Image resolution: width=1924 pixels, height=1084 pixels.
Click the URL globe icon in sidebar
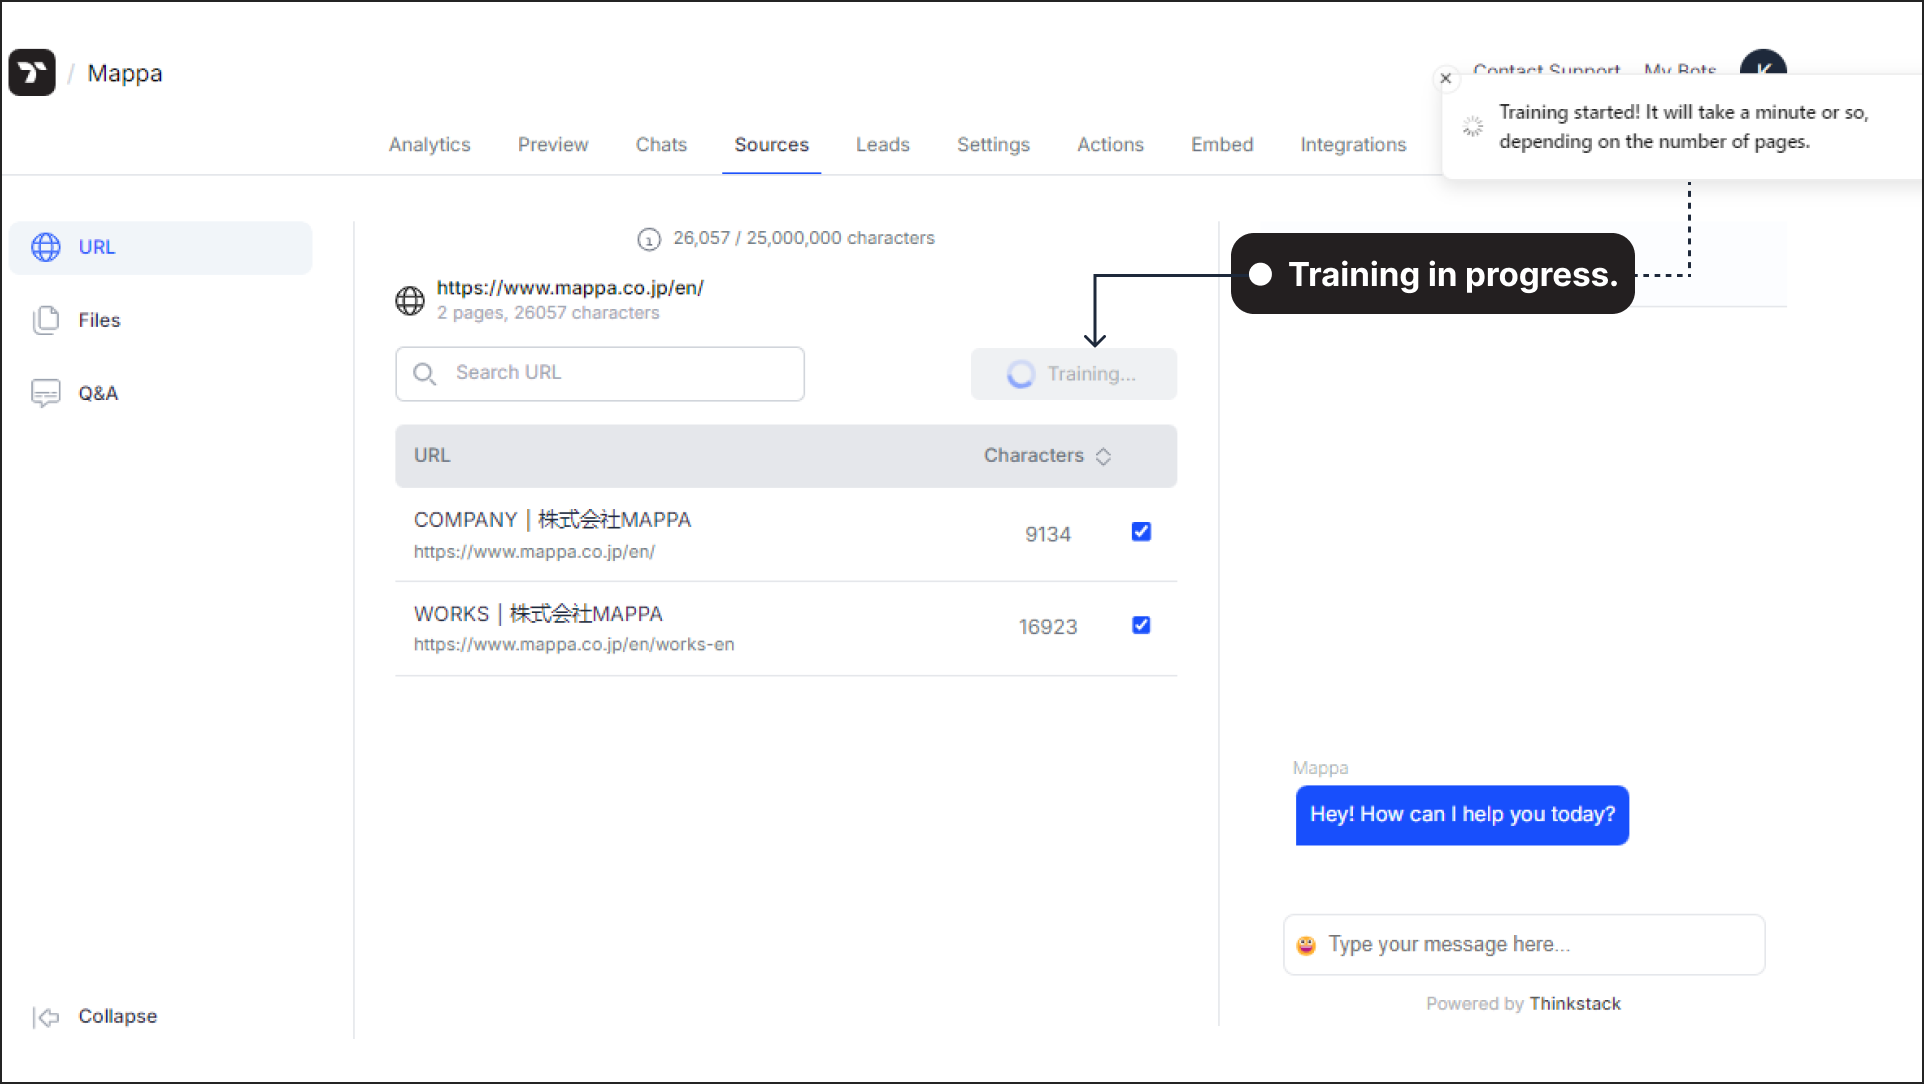click(x=46, y=247)
